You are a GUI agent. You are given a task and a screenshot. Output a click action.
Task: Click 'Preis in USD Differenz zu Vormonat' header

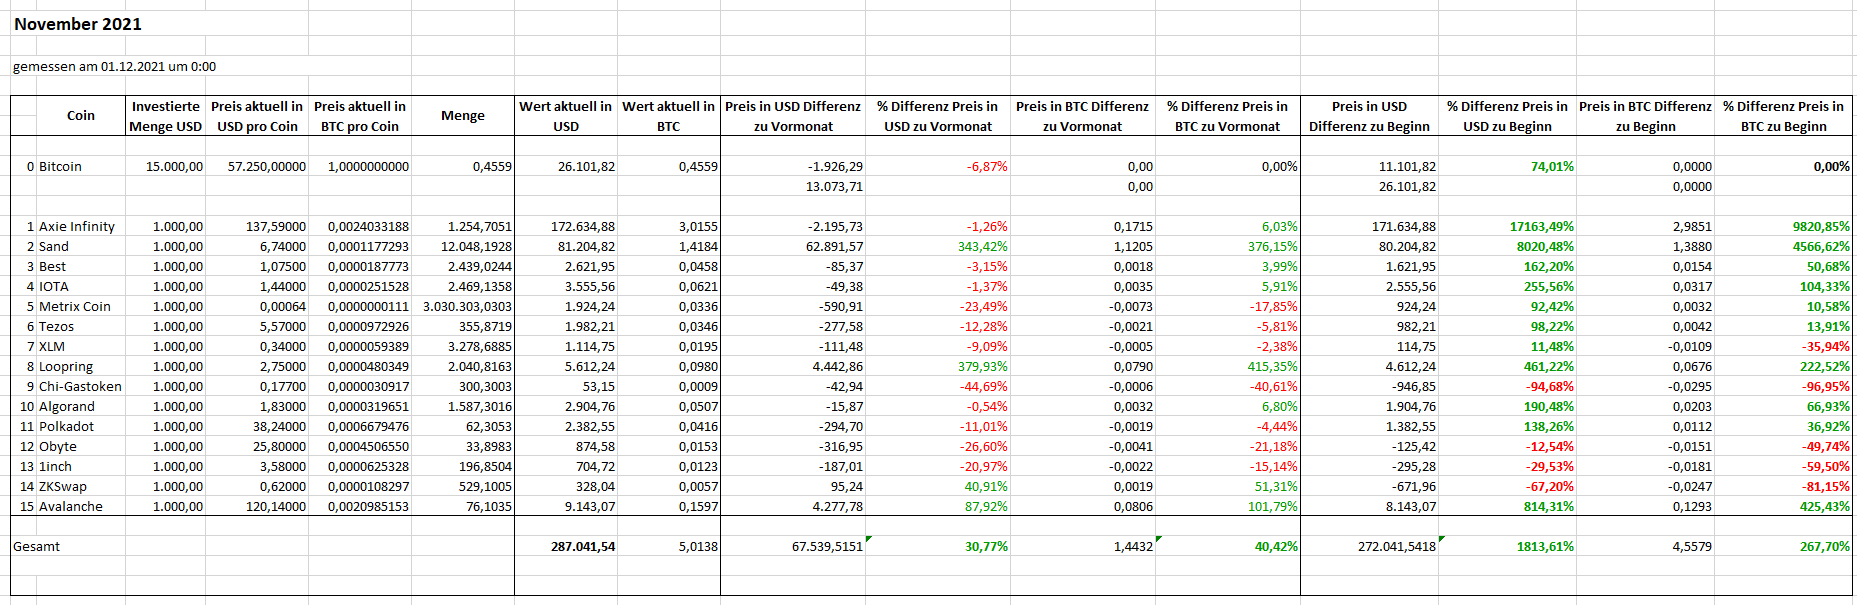pyautogui.click(x=793, y=116)
